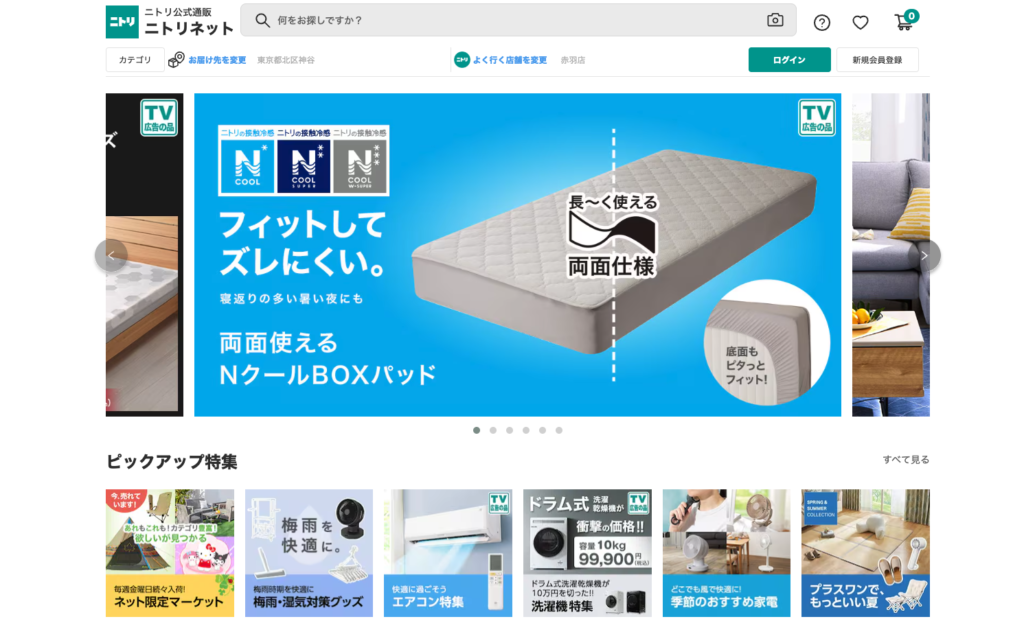Click よく行く店舗を変更 link
Viewport: 1024px width, 641px height.
coord(509,60)
